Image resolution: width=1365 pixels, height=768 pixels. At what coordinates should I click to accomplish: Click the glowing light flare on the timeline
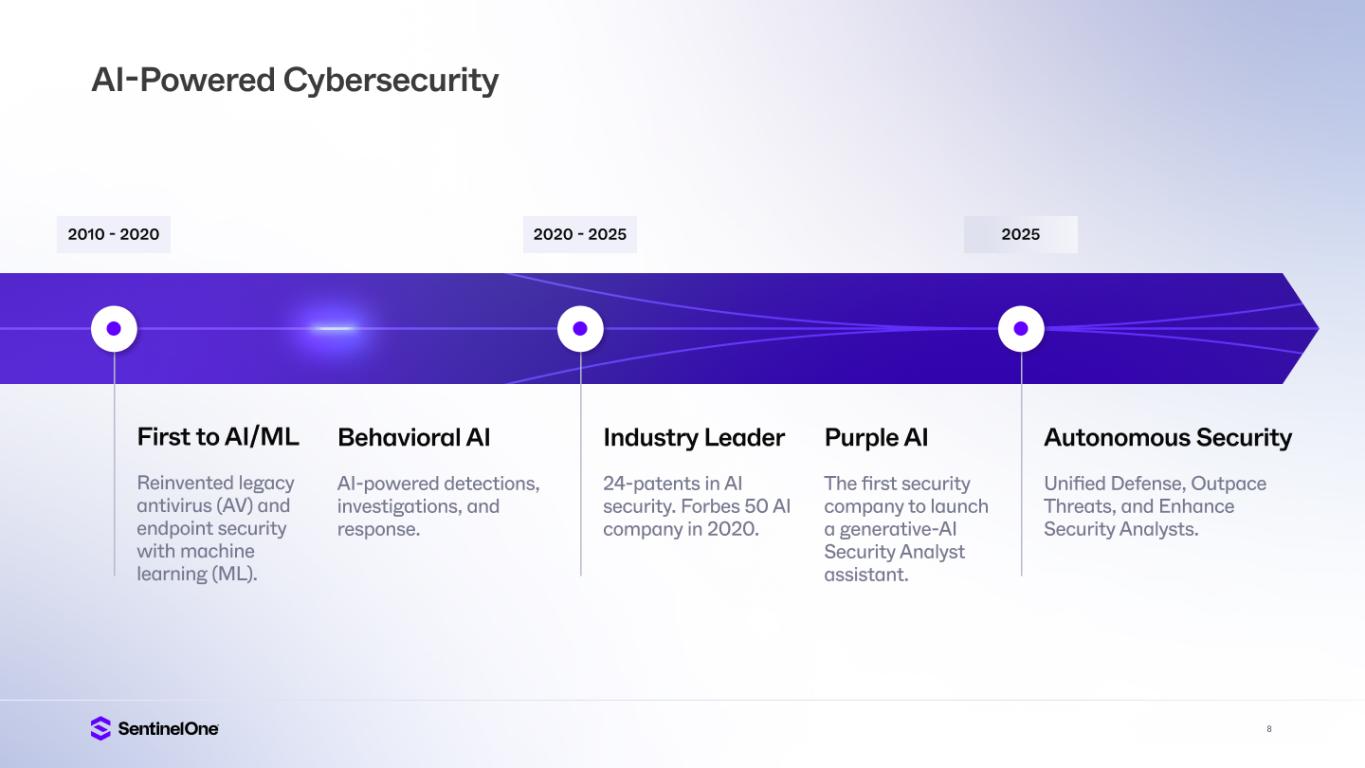pos(333,328)
